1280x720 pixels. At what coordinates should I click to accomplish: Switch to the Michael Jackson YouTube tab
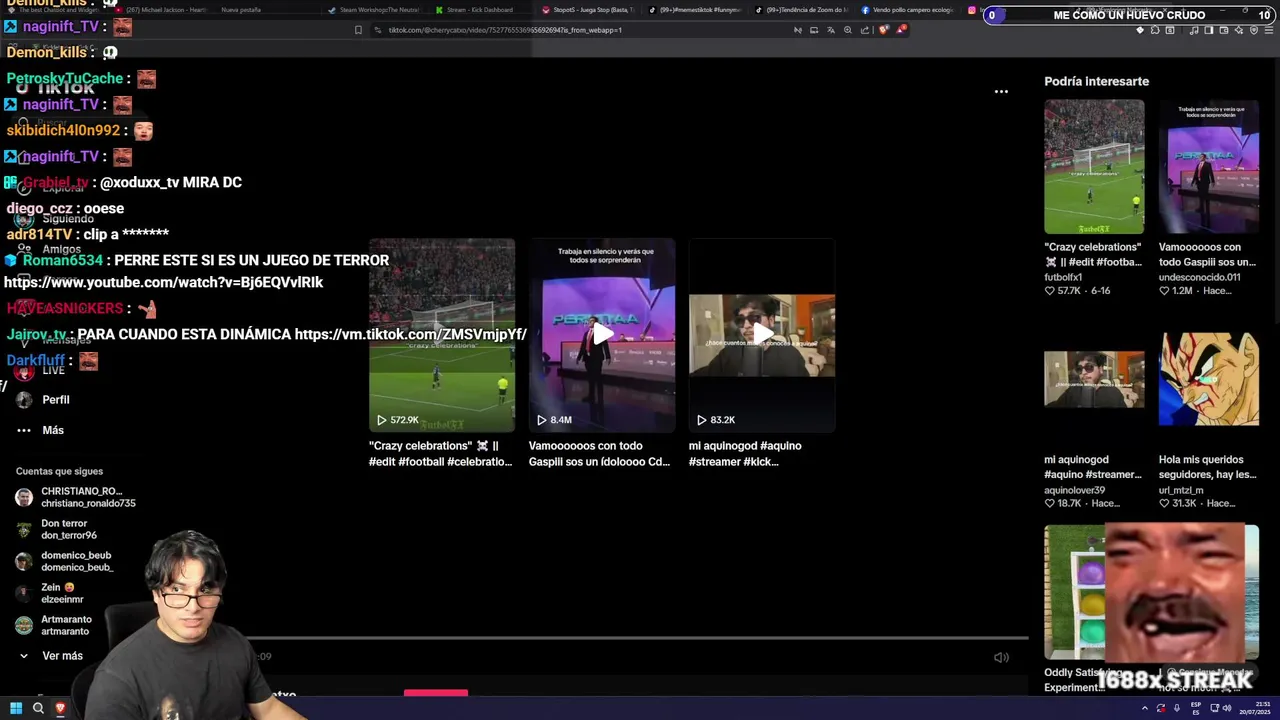[160, 10]
